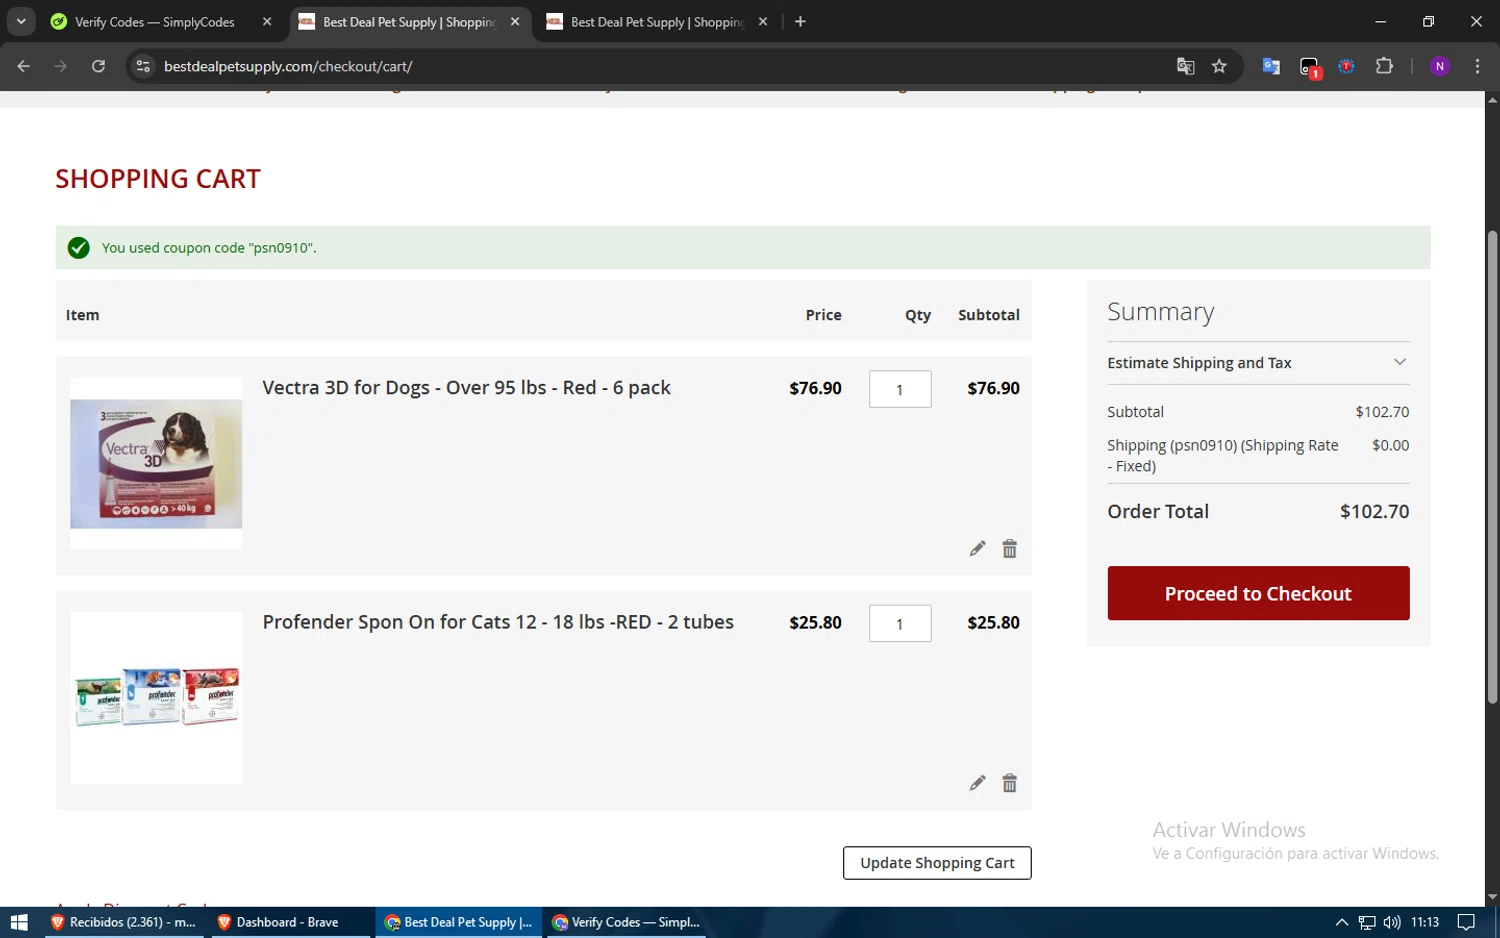The image size is (1500, 938).
Task: Expand Estimate Shipping and Tax section
Action: pos(1258,362)
